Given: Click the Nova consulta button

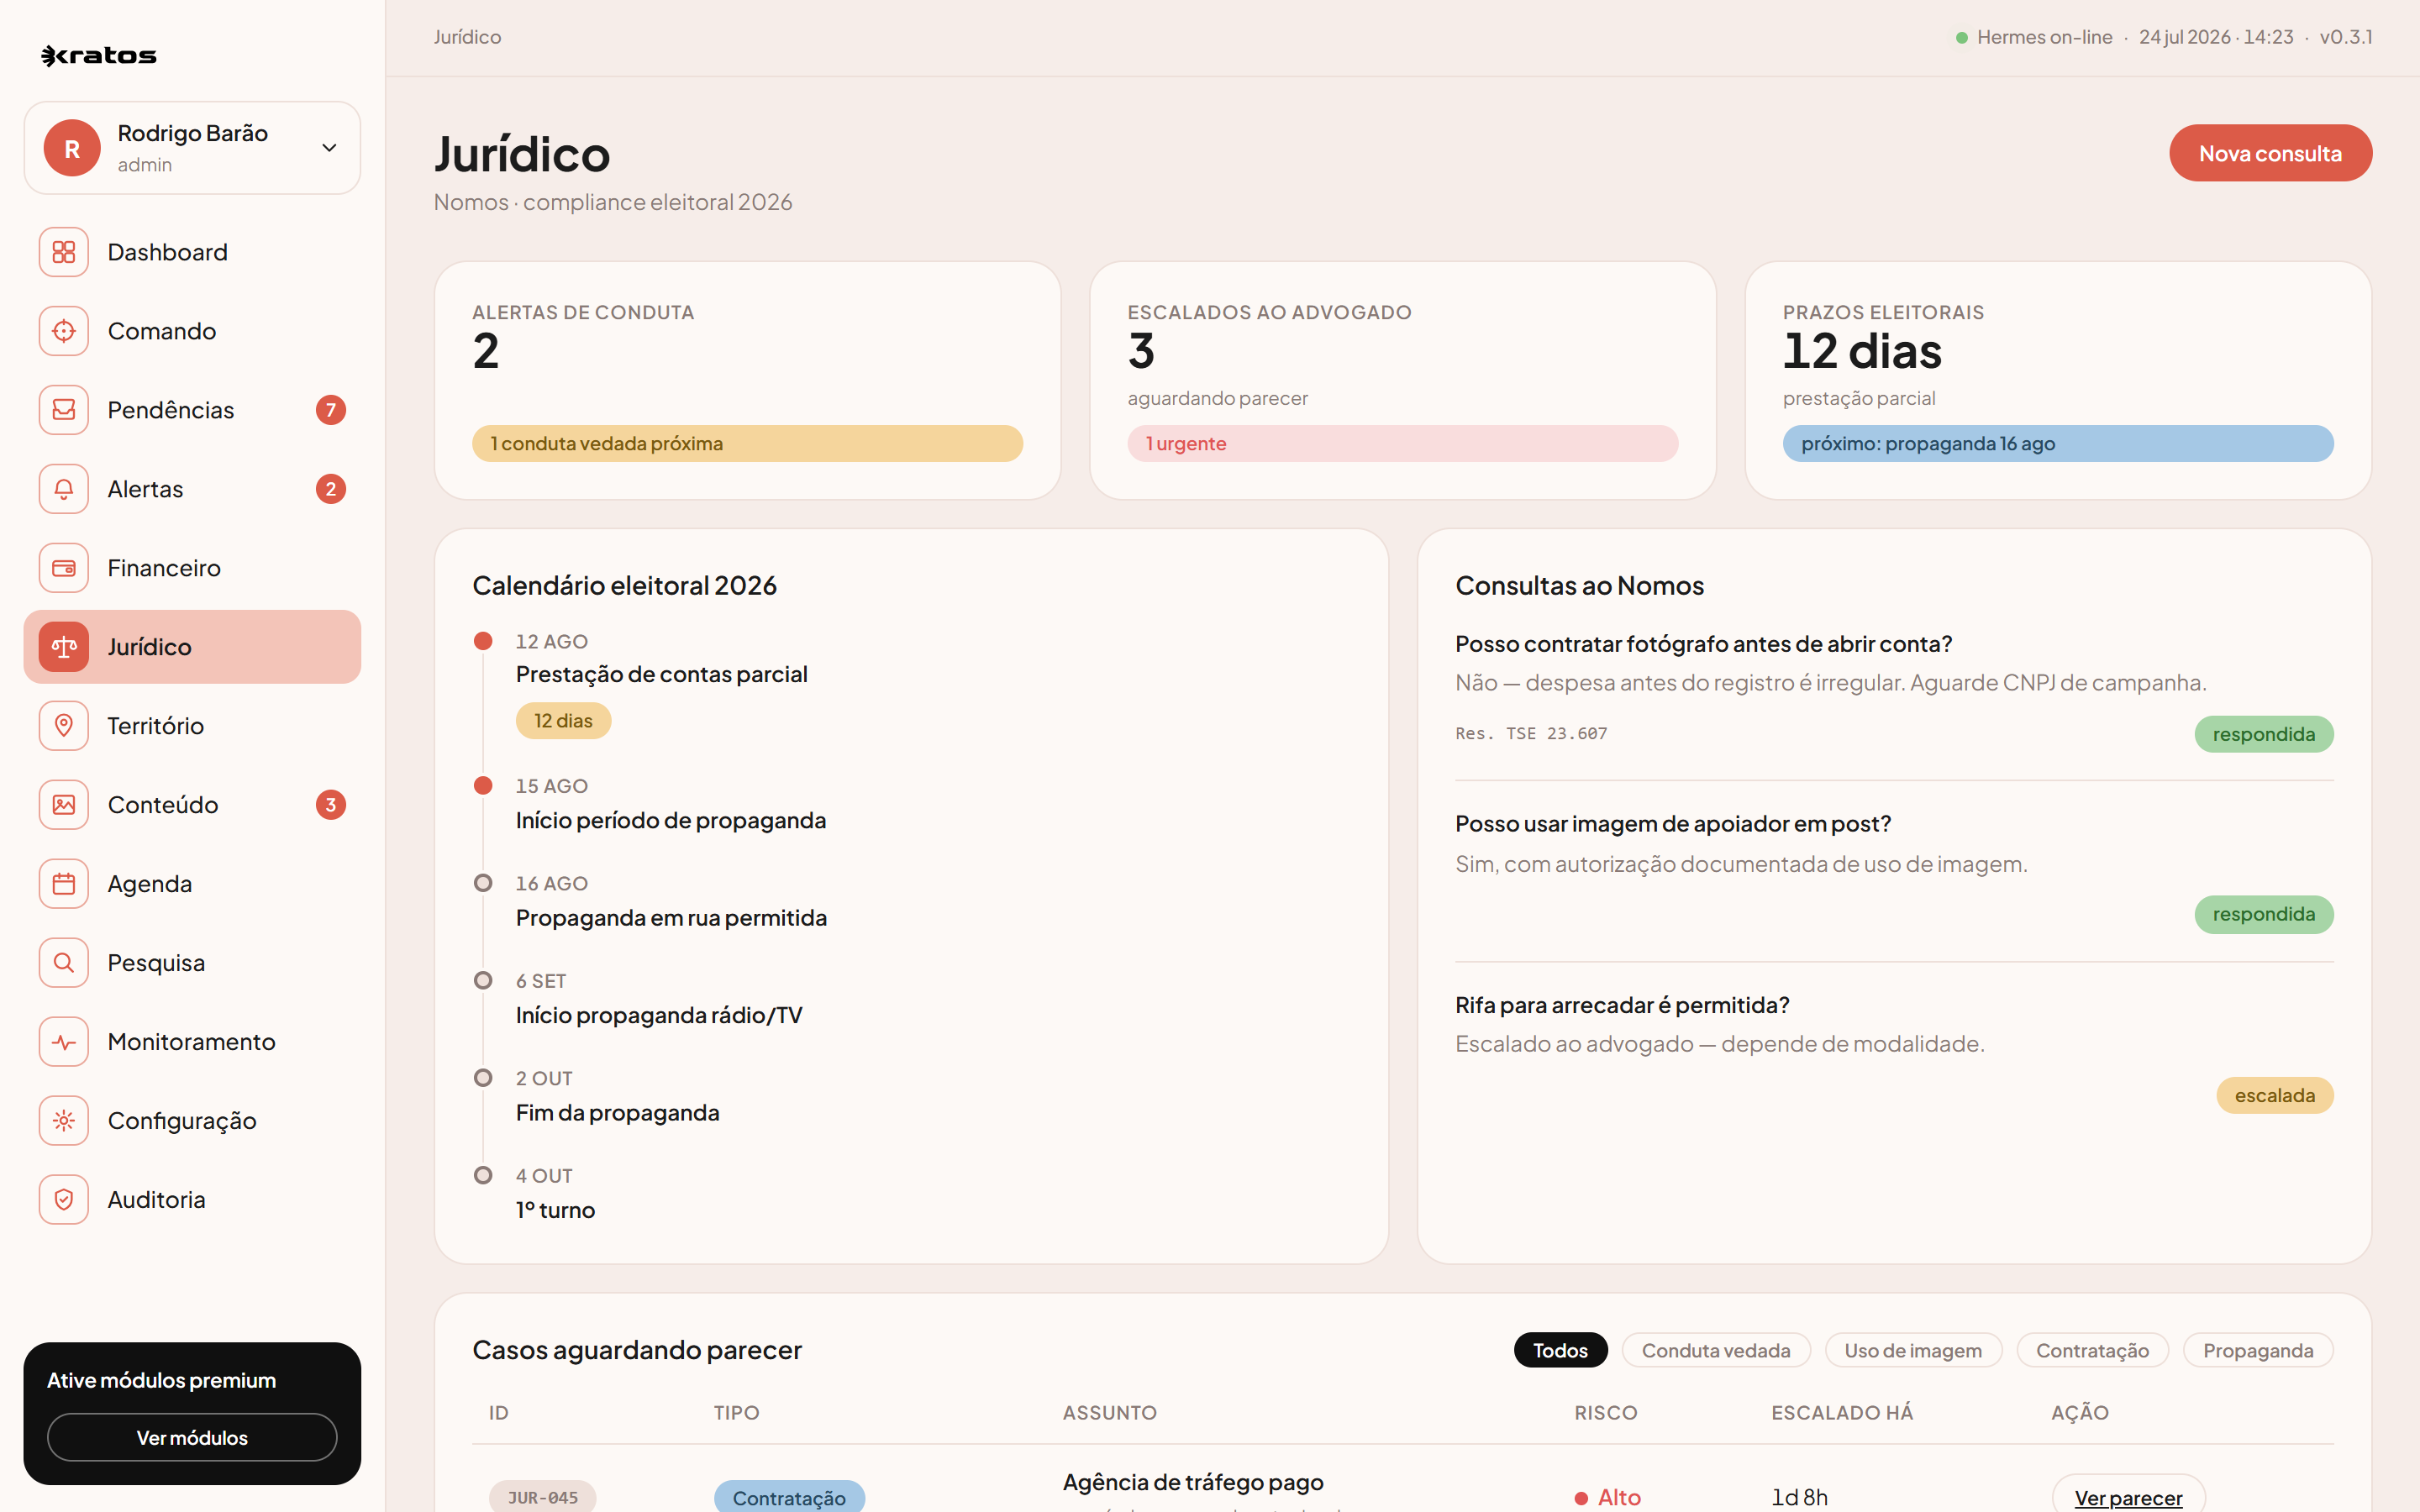Looking at the screenshot, I should (2270, 153).
